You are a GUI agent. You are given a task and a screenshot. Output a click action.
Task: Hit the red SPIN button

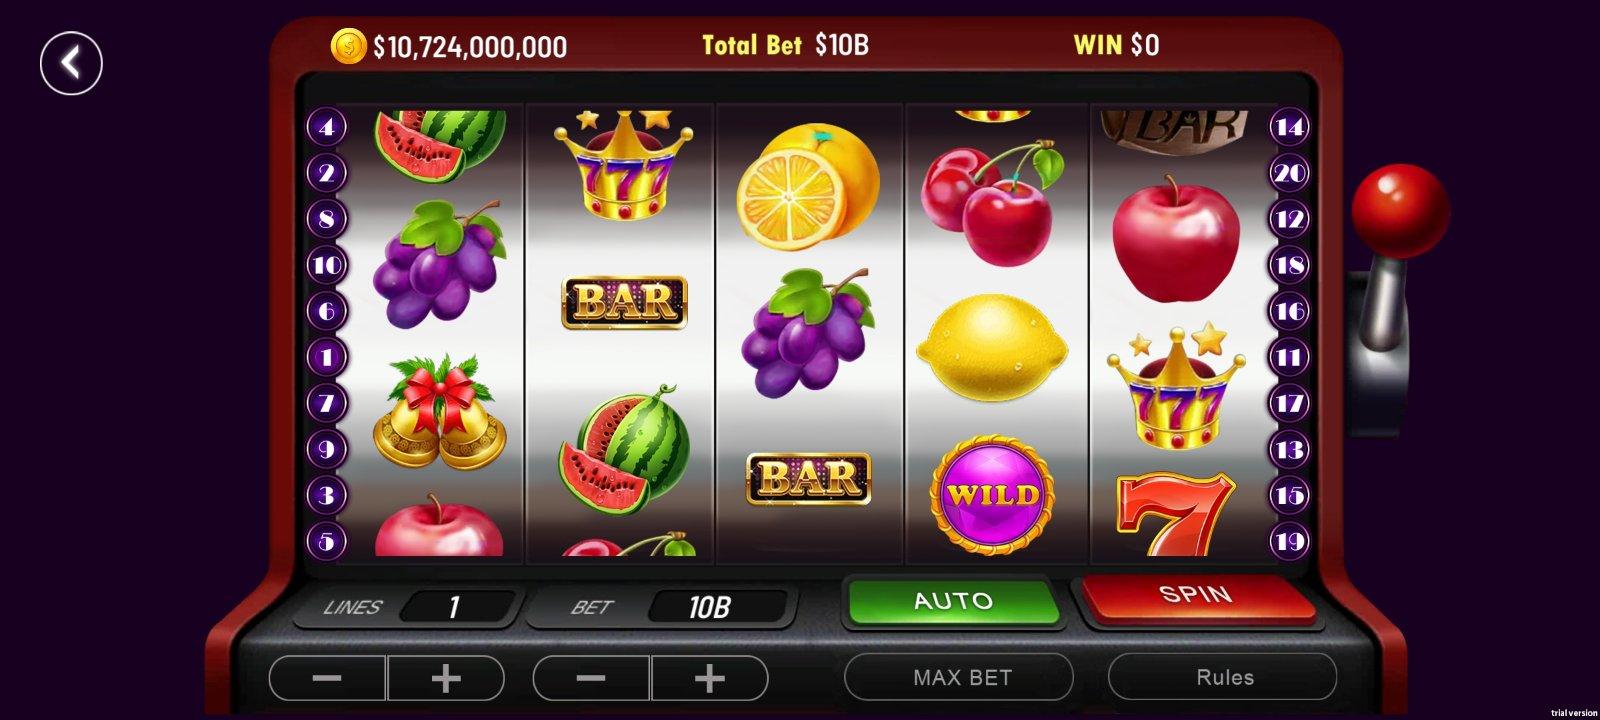[1196, 596]
